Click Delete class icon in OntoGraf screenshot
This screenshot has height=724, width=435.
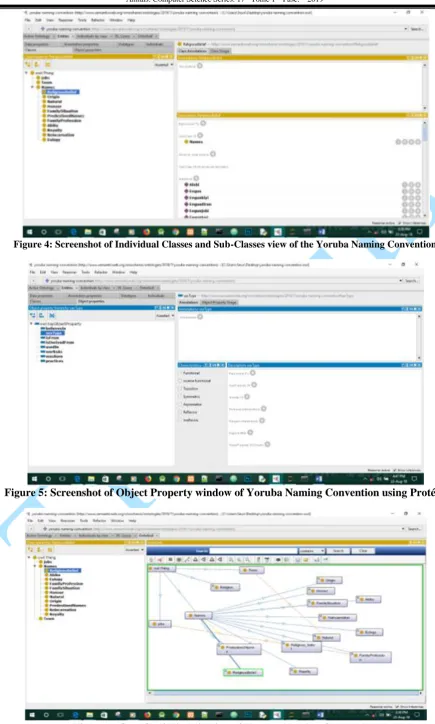click(50, 549)
